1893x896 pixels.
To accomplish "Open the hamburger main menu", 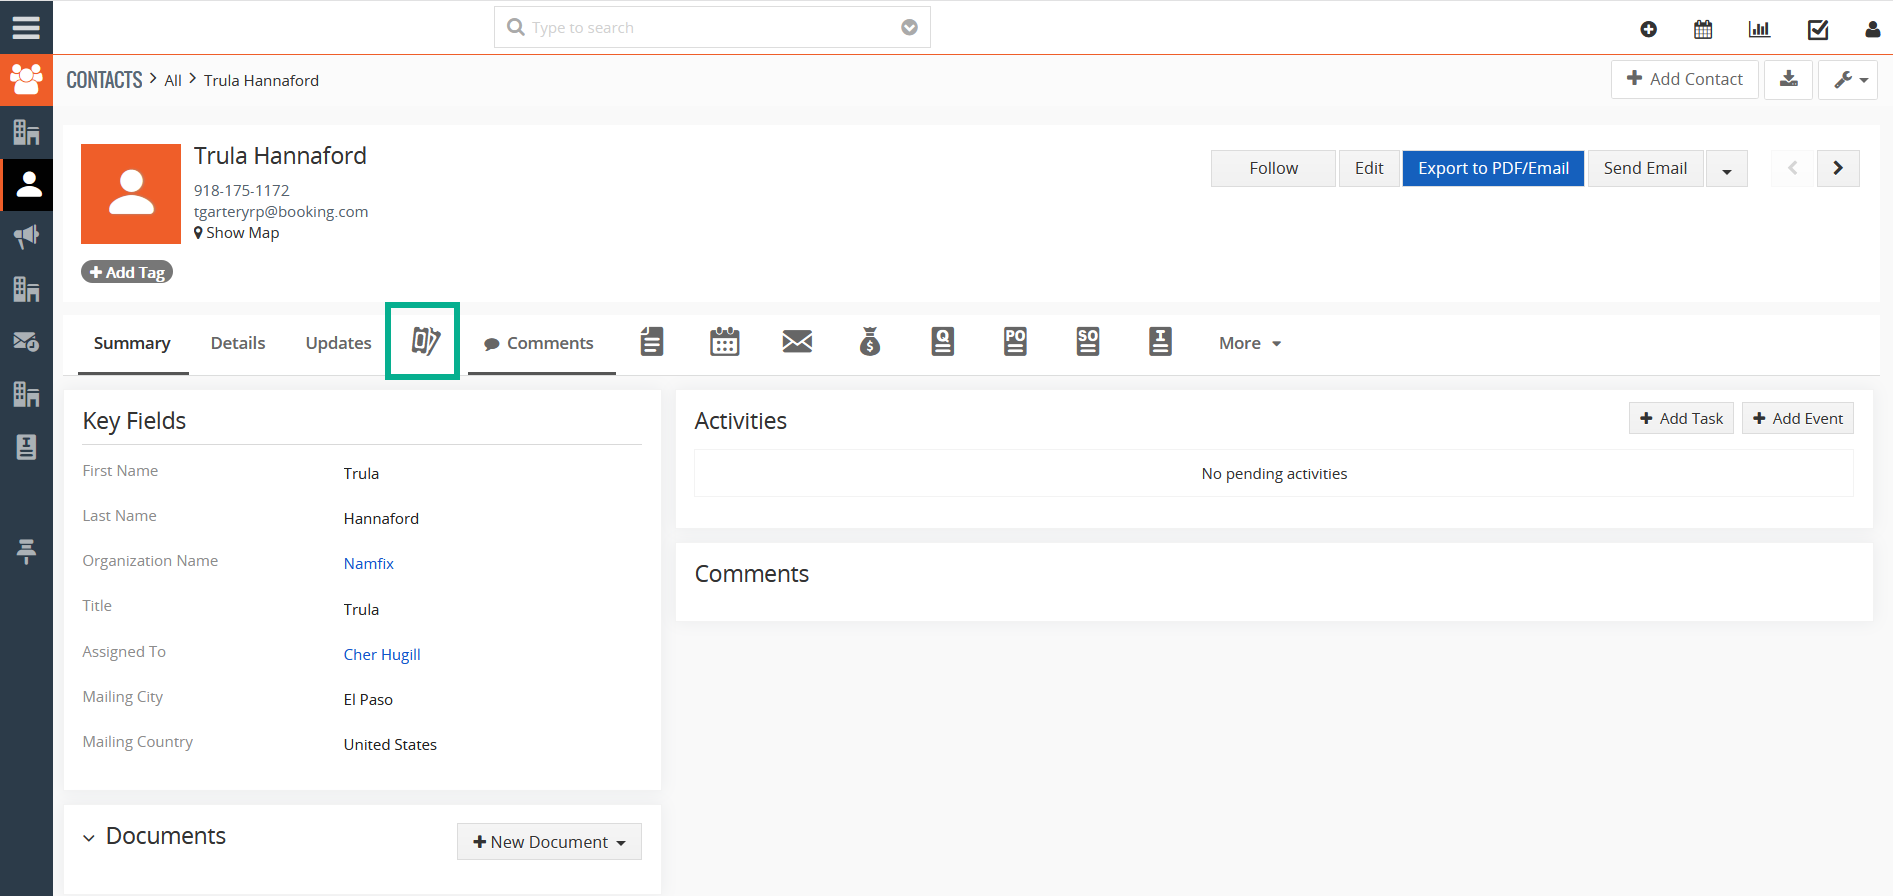I will coord(26,27).
